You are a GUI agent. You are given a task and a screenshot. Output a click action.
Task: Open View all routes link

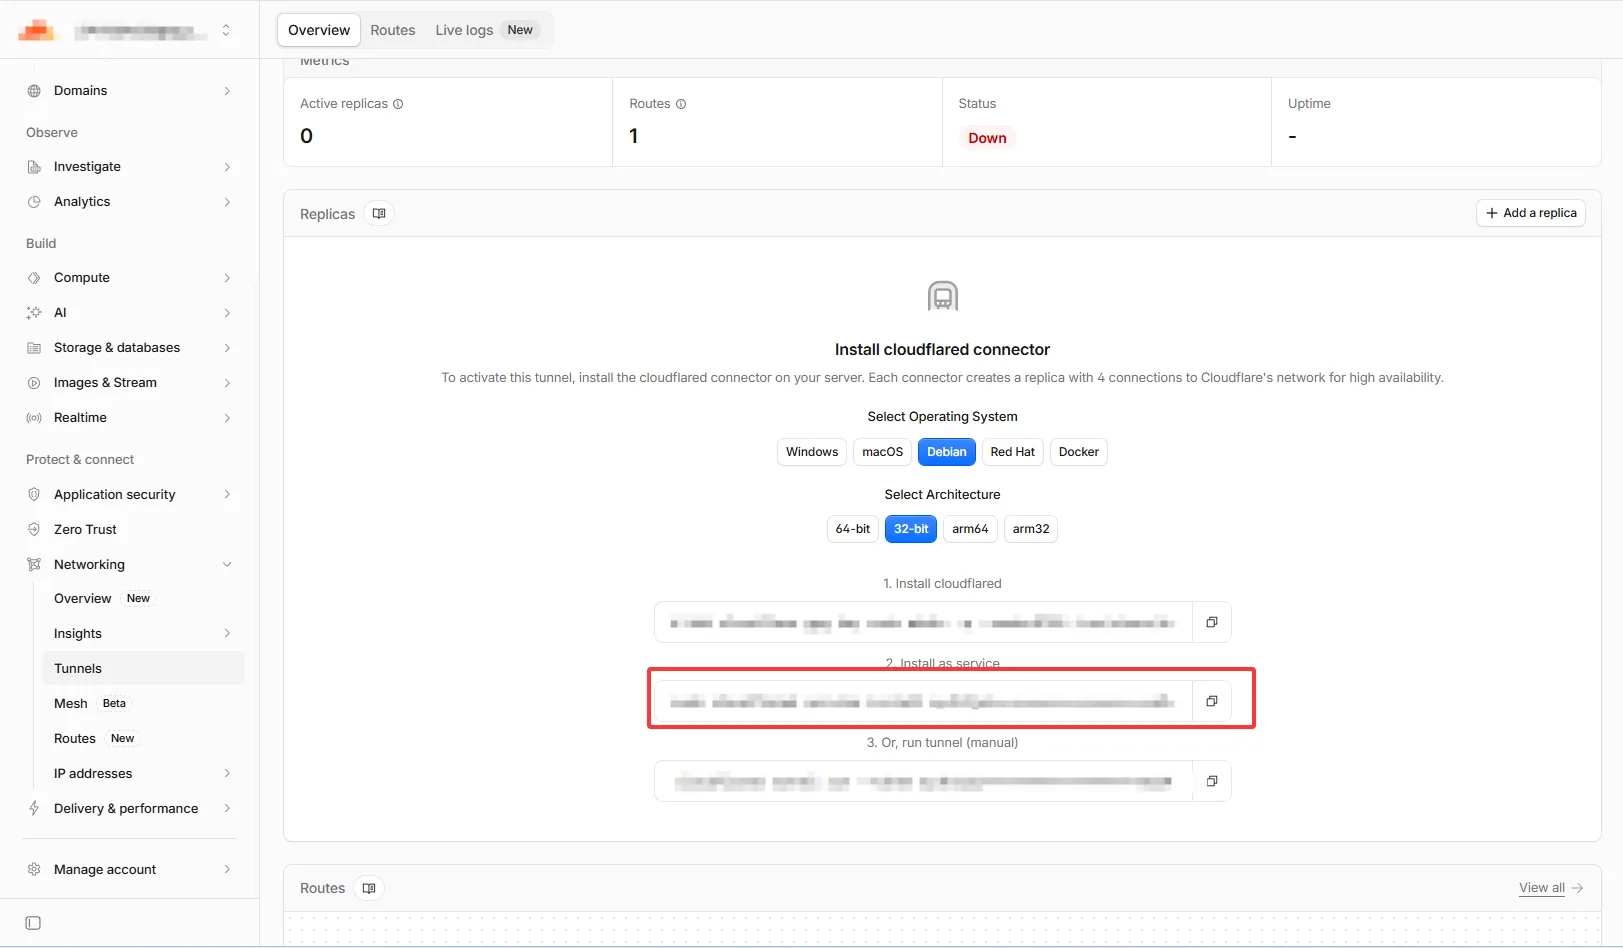click(x=1550, y=888)
